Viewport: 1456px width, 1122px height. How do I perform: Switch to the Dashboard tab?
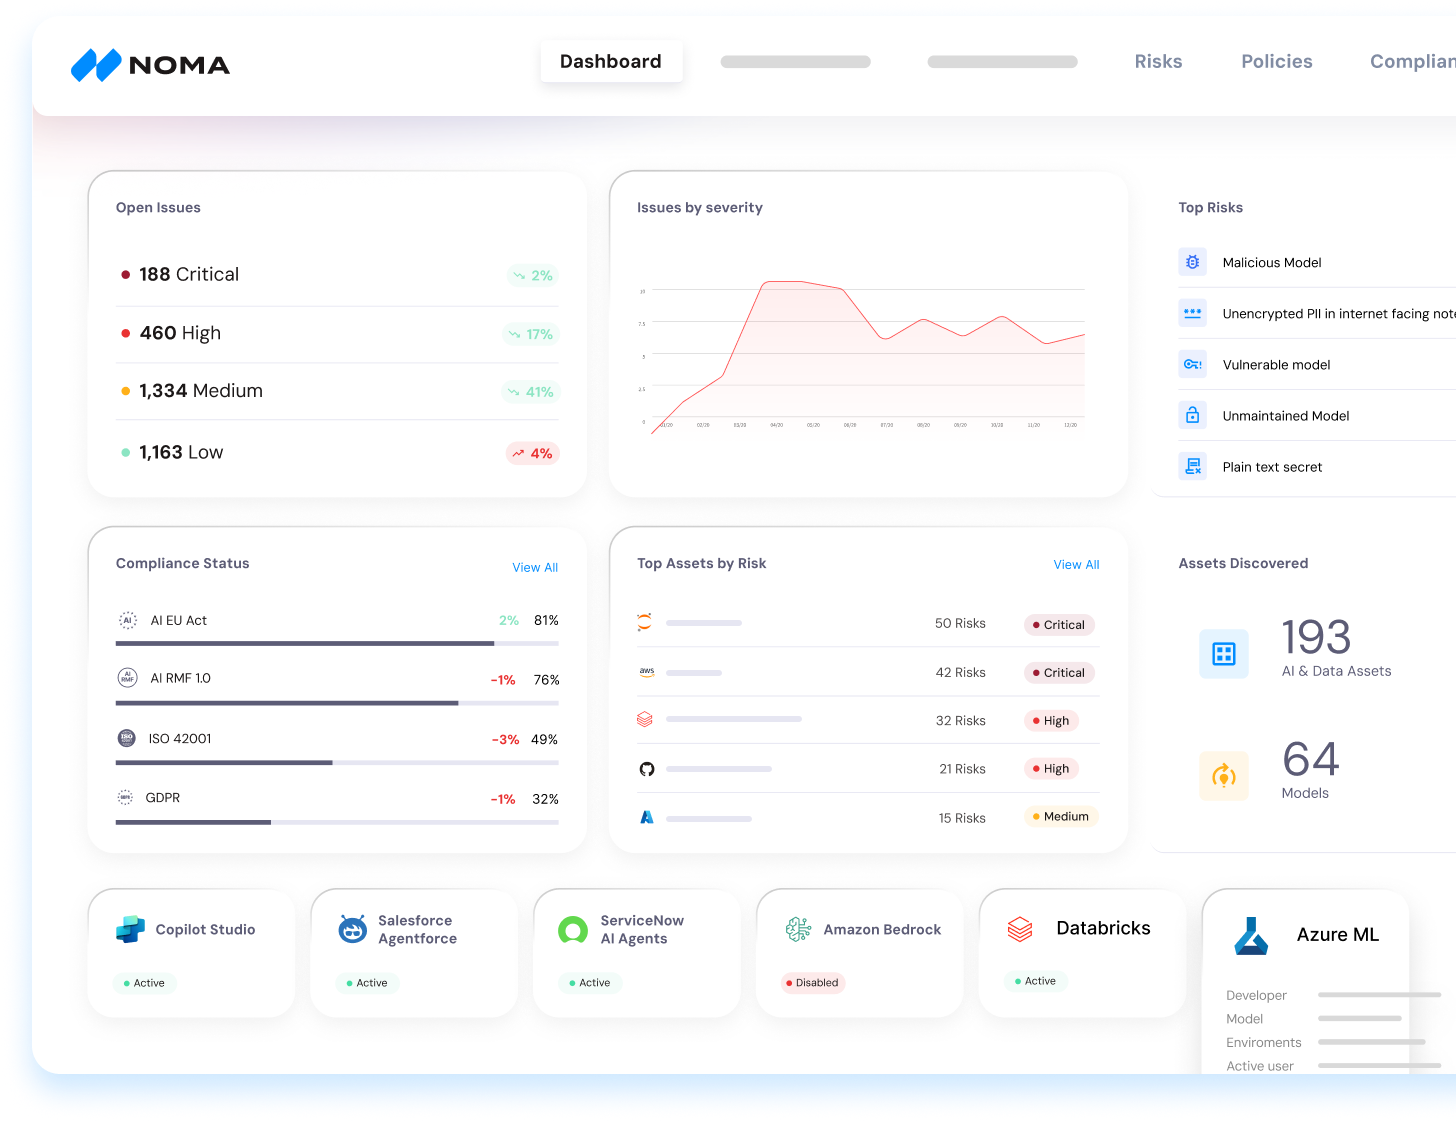click(x=611, y=61)
